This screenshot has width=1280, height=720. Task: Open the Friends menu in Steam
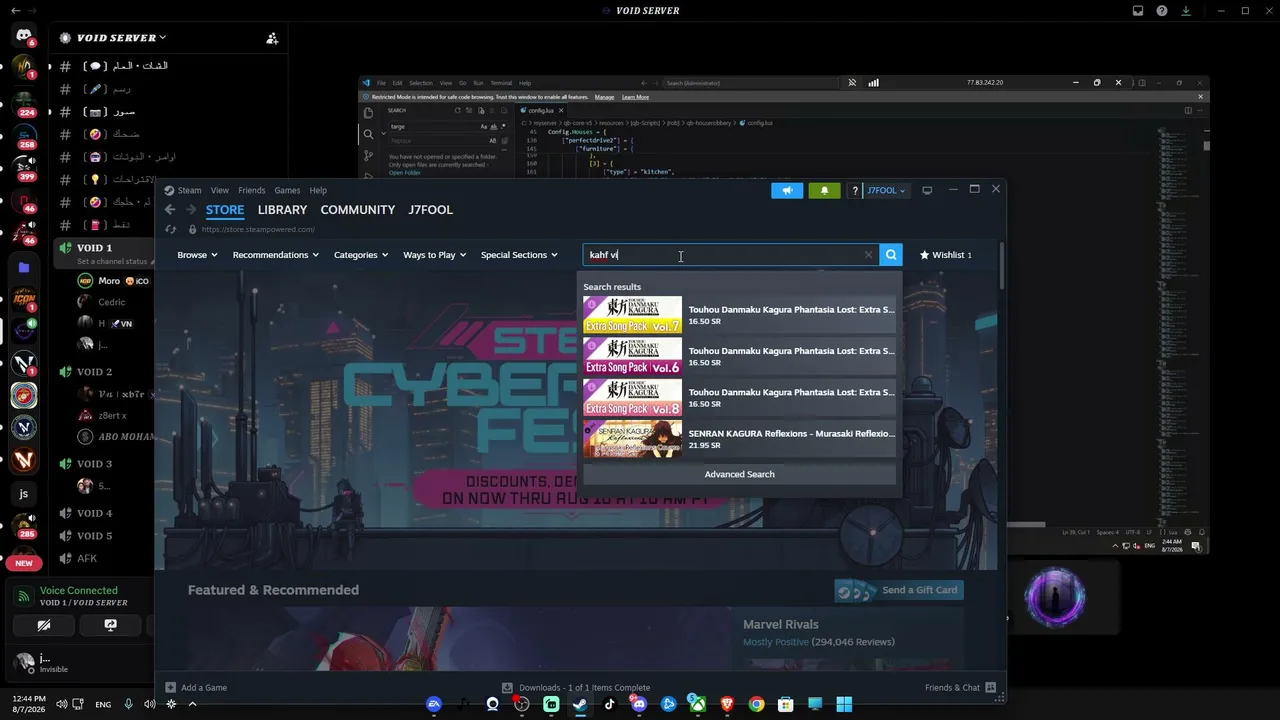tap(252, 190)
